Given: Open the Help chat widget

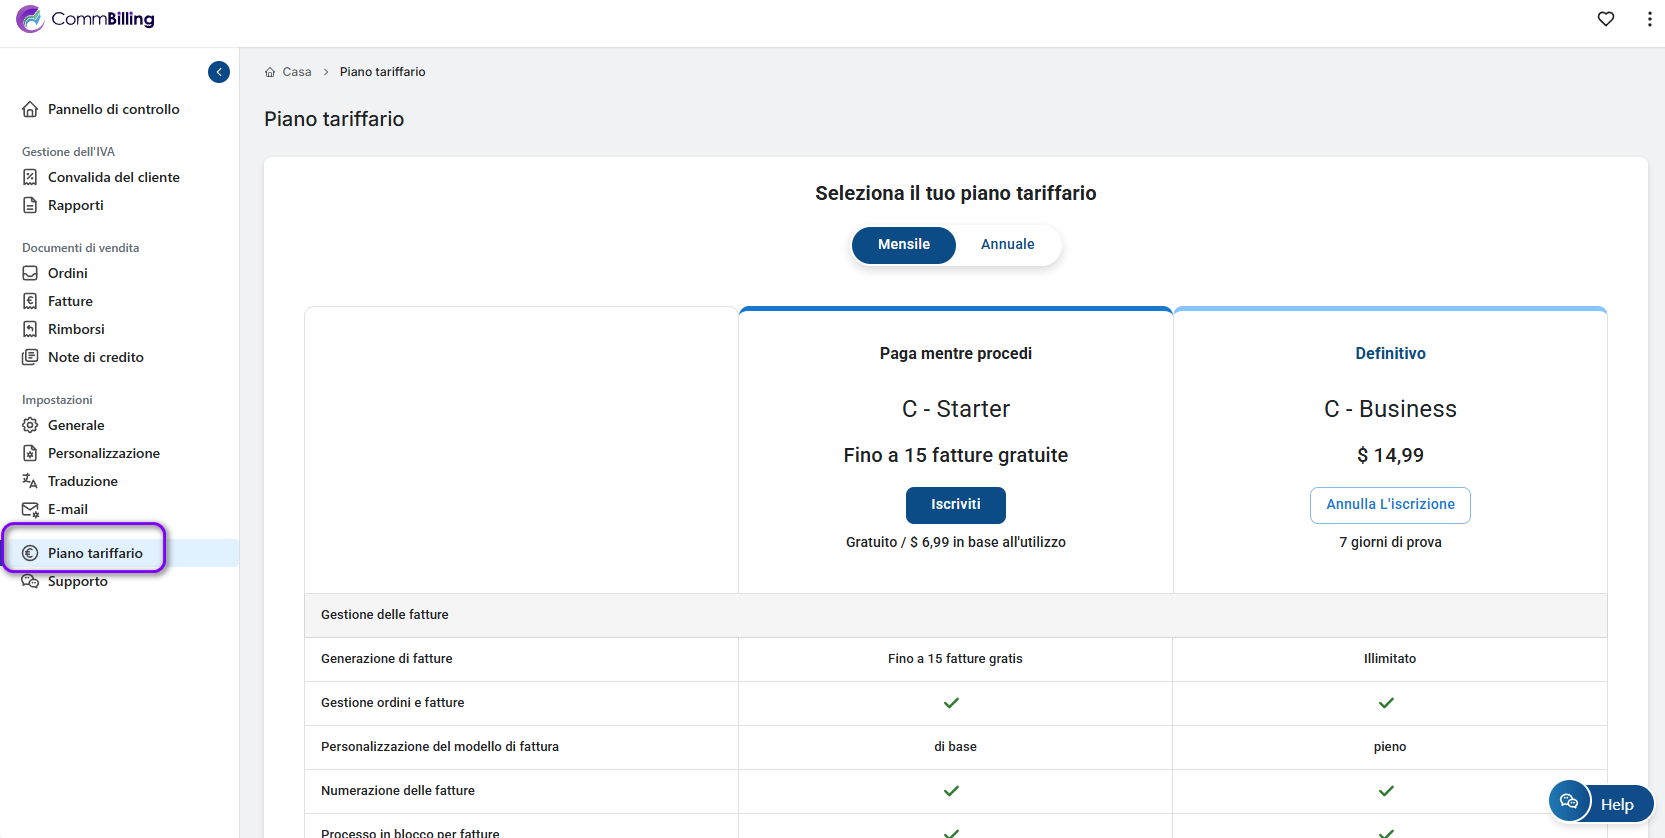Looking at the screenshot, I should pyautogui.click(x=1601, y=803).
